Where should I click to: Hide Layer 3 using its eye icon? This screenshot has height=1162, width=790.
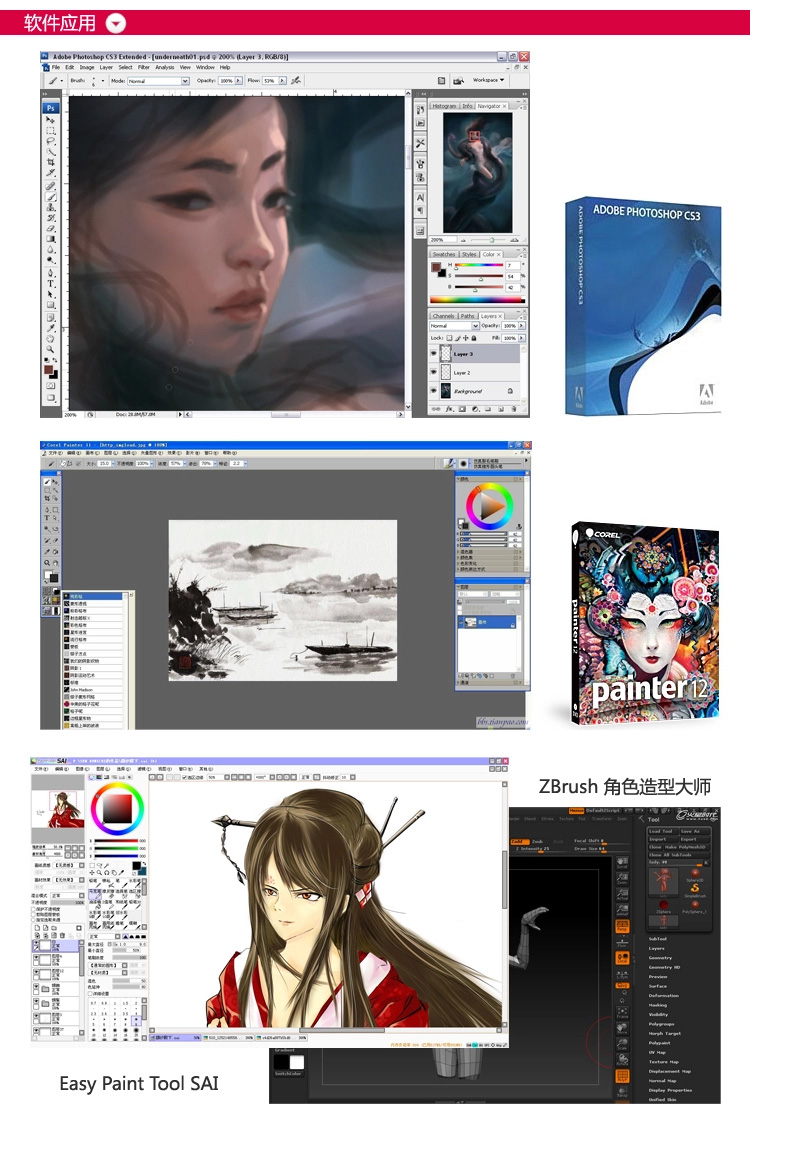[x=435, y=354]
